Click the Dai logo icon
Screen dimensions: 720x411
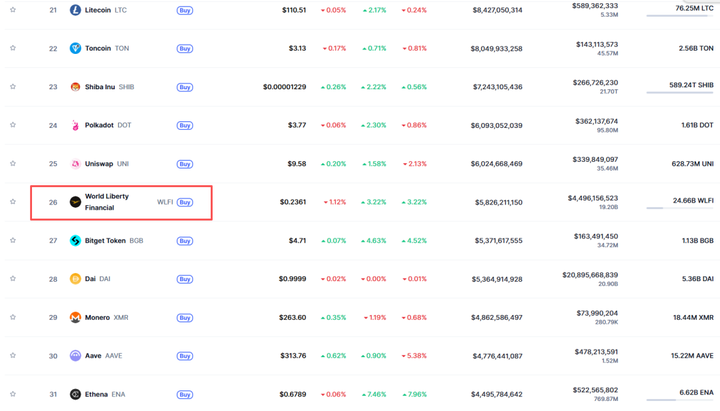(75, 279)
